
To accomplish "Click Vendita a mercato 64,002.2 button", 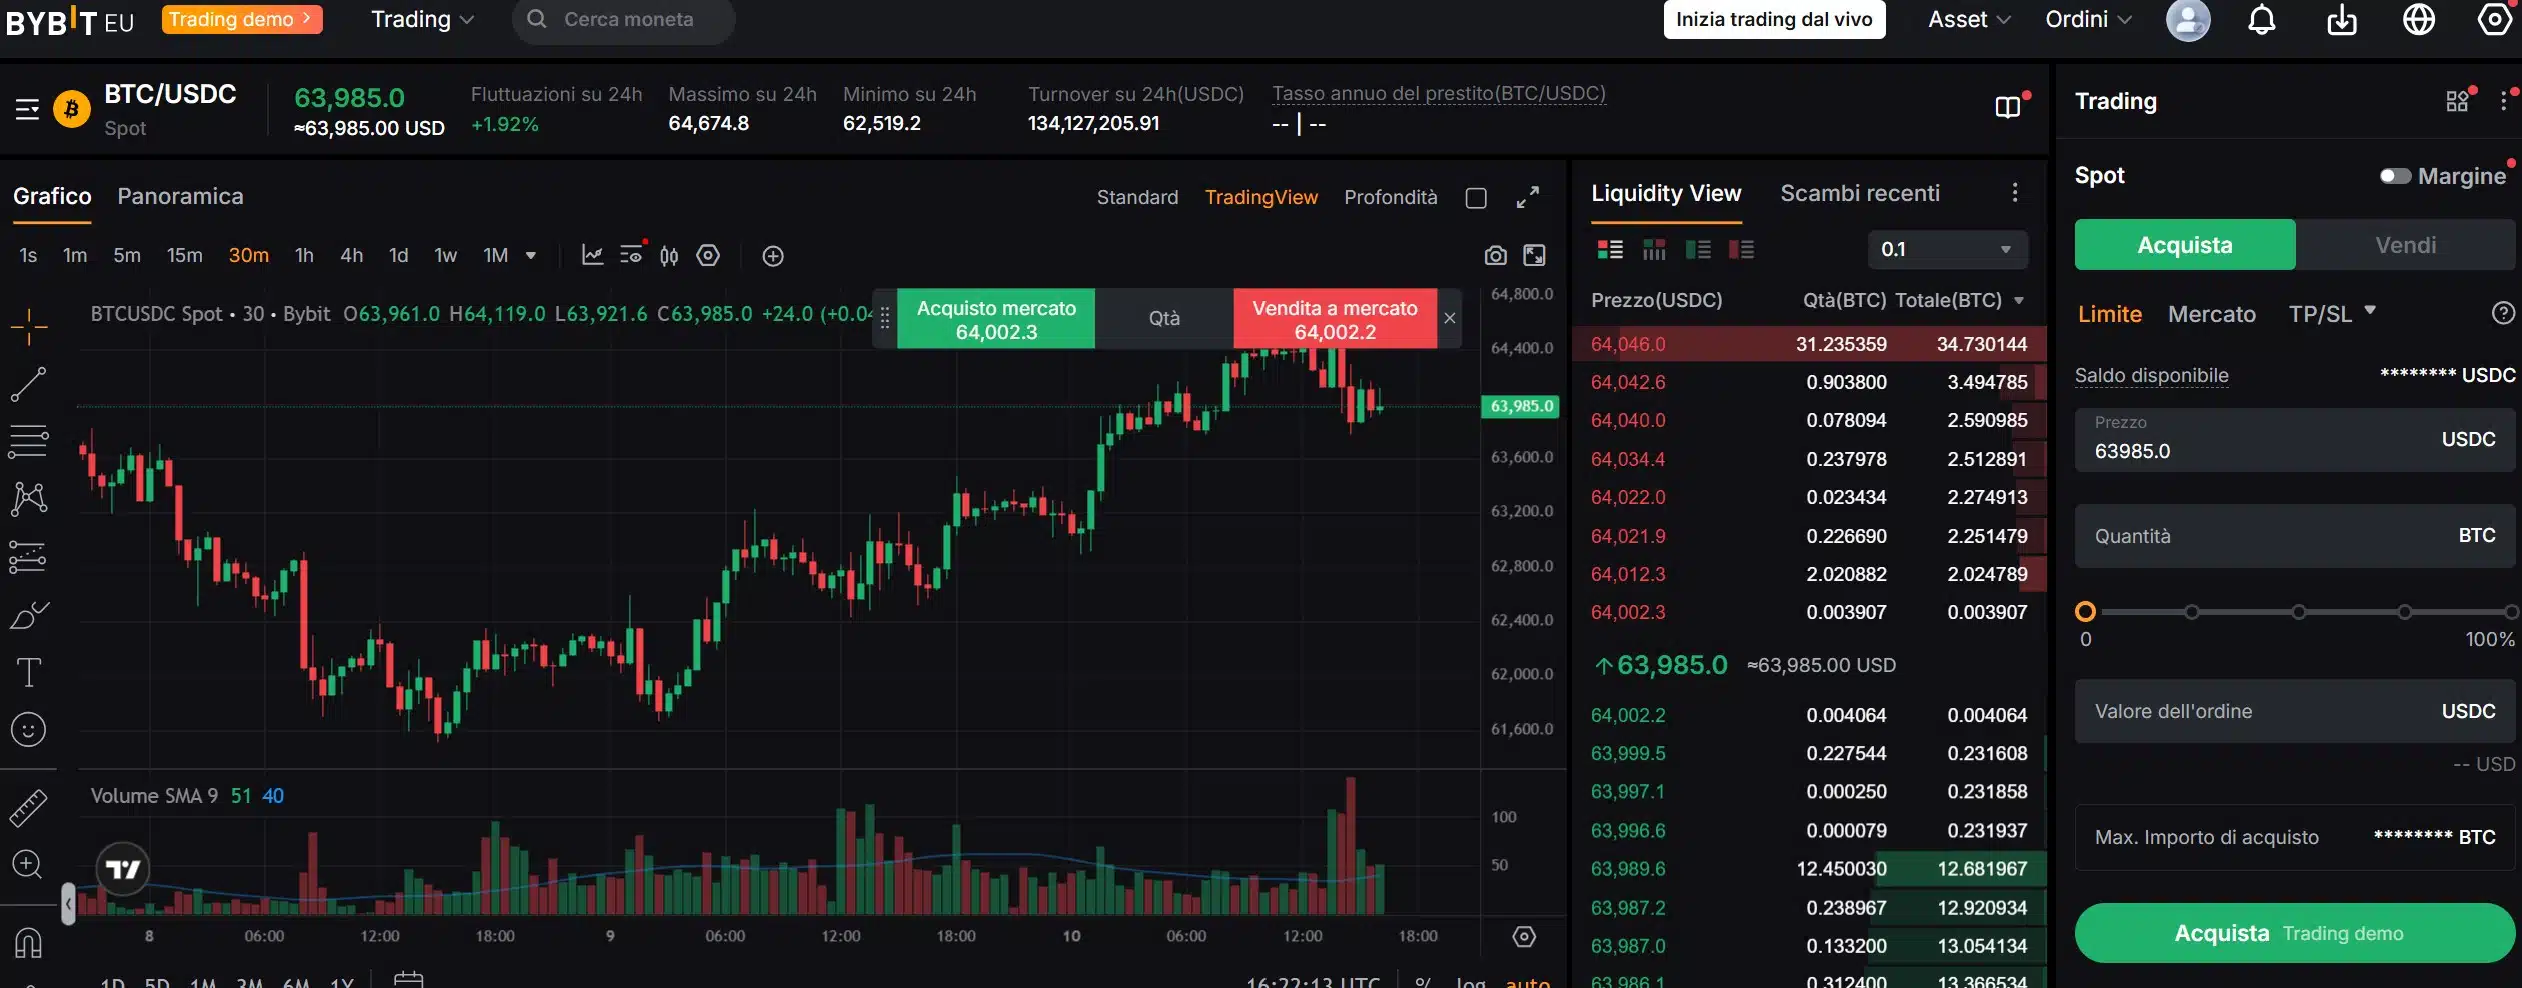I will (x=1335, y=319).
